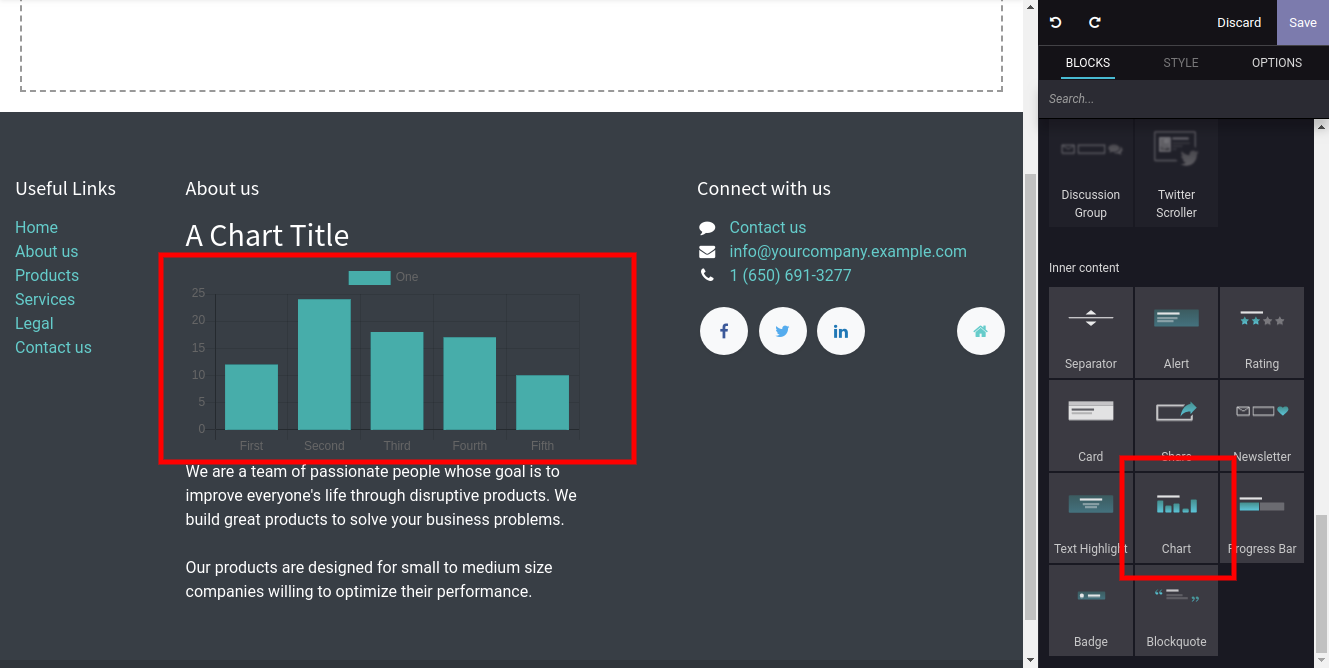Viewport: 1329px width, 668px height.
Task: Open the Products footer link
Action: point(47,275)
